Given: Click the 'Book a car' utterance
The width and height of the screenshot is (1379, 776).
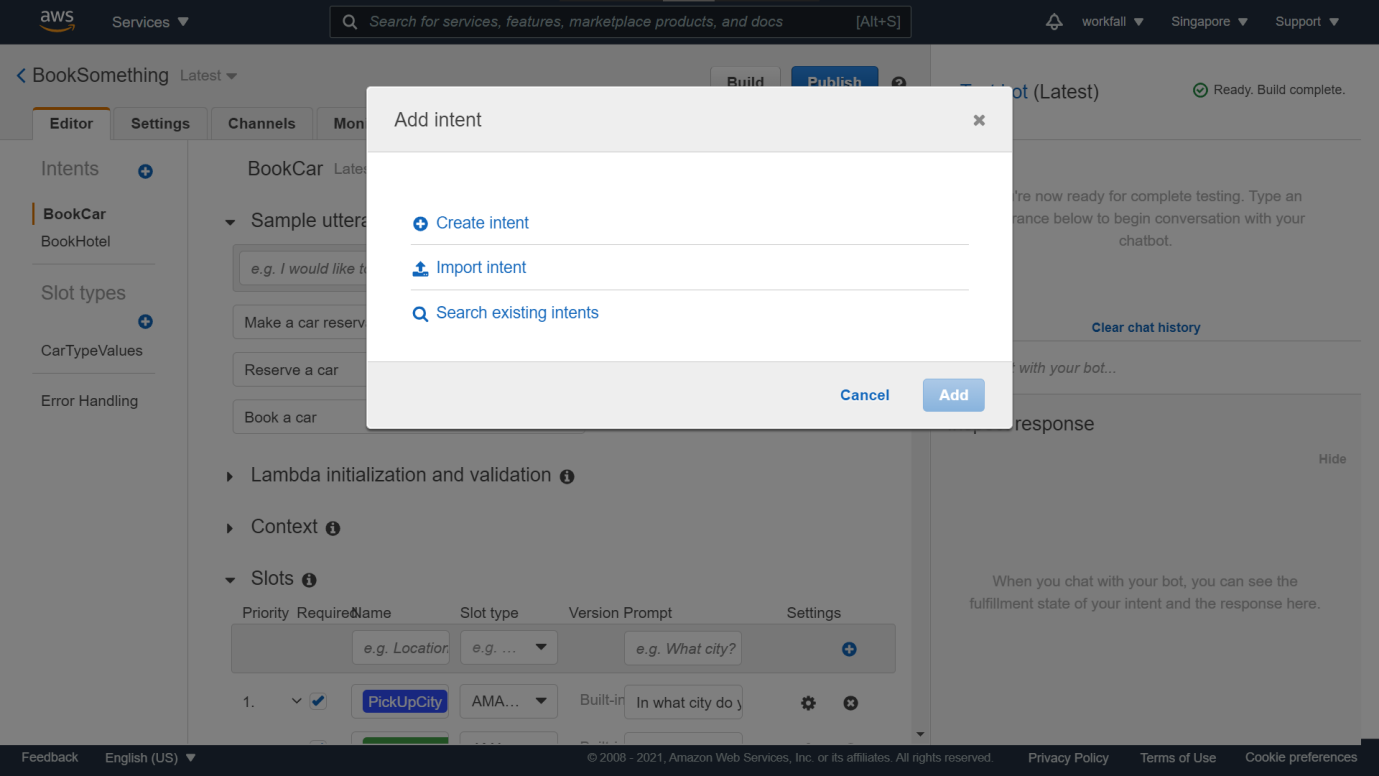Looking at the screenshot, I should (x=280, y=417).
